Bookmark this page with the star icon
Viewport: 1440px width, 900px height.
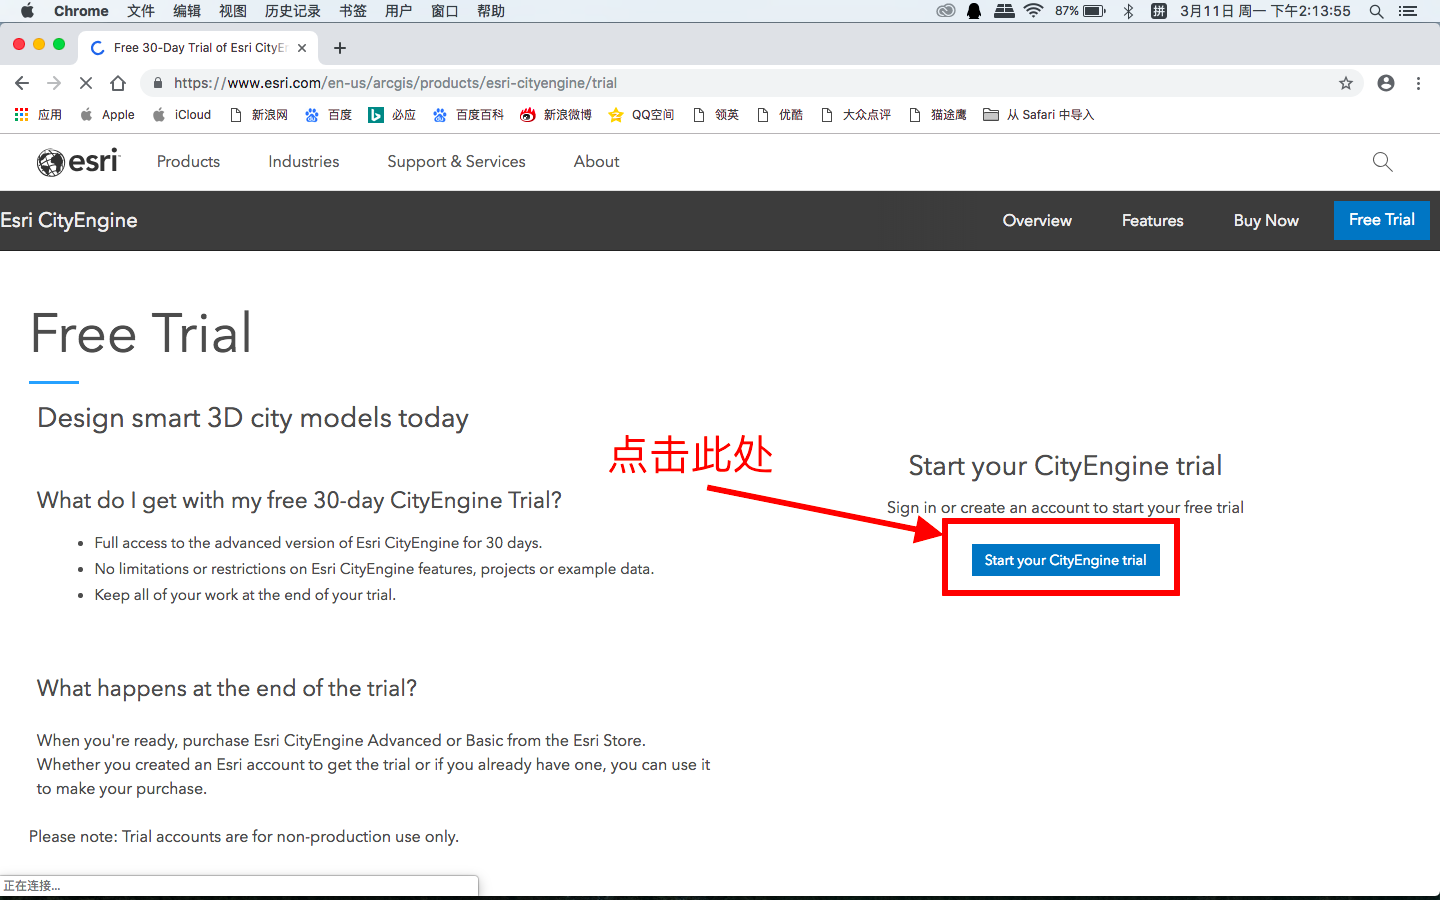pyautogui.click(x=1346, y=83)
